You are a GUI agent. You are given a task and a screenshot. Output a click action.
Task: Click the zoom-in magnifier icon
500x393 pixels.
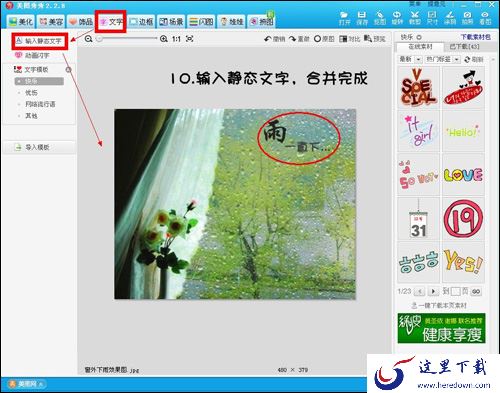click(163, 39)
